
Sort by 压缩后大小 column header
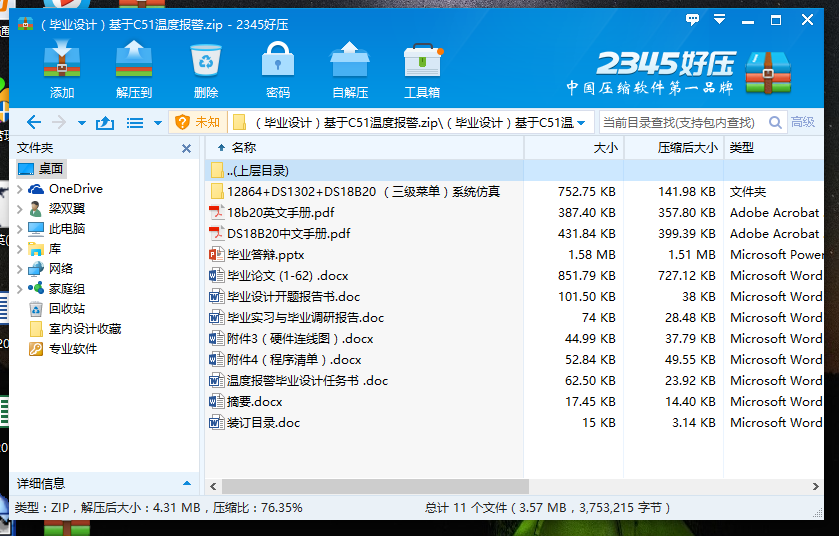click(x=674, y=148)
